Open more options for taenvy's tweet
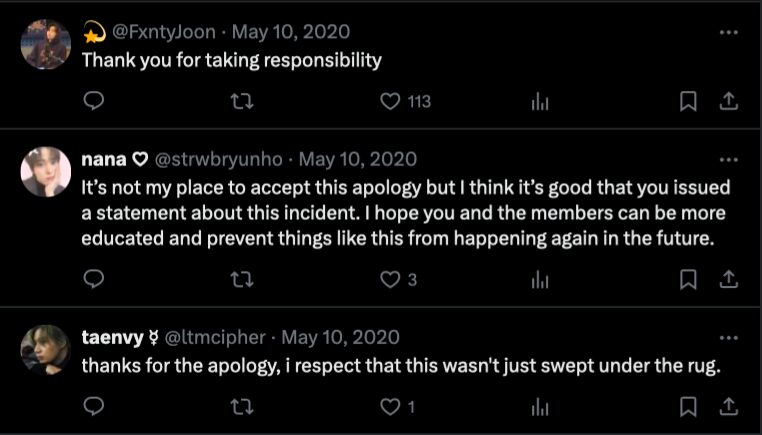 pyautogui.click(x=729, y=338)
